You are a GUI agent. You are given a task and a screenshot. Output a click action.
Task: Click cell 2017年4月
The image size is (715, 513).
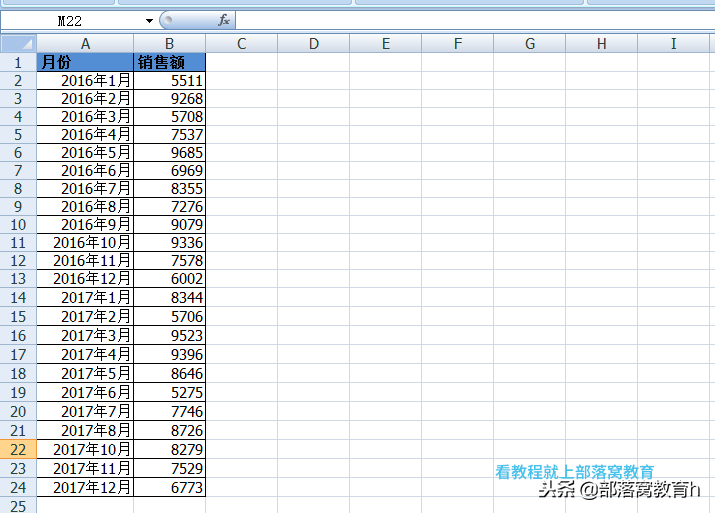tap(85, 354)
